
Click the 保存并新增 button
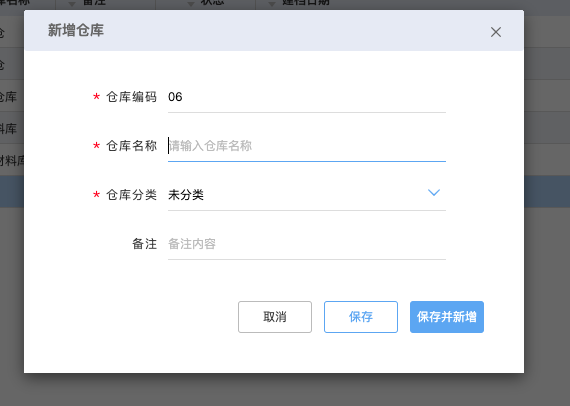[x=447, y=317]
